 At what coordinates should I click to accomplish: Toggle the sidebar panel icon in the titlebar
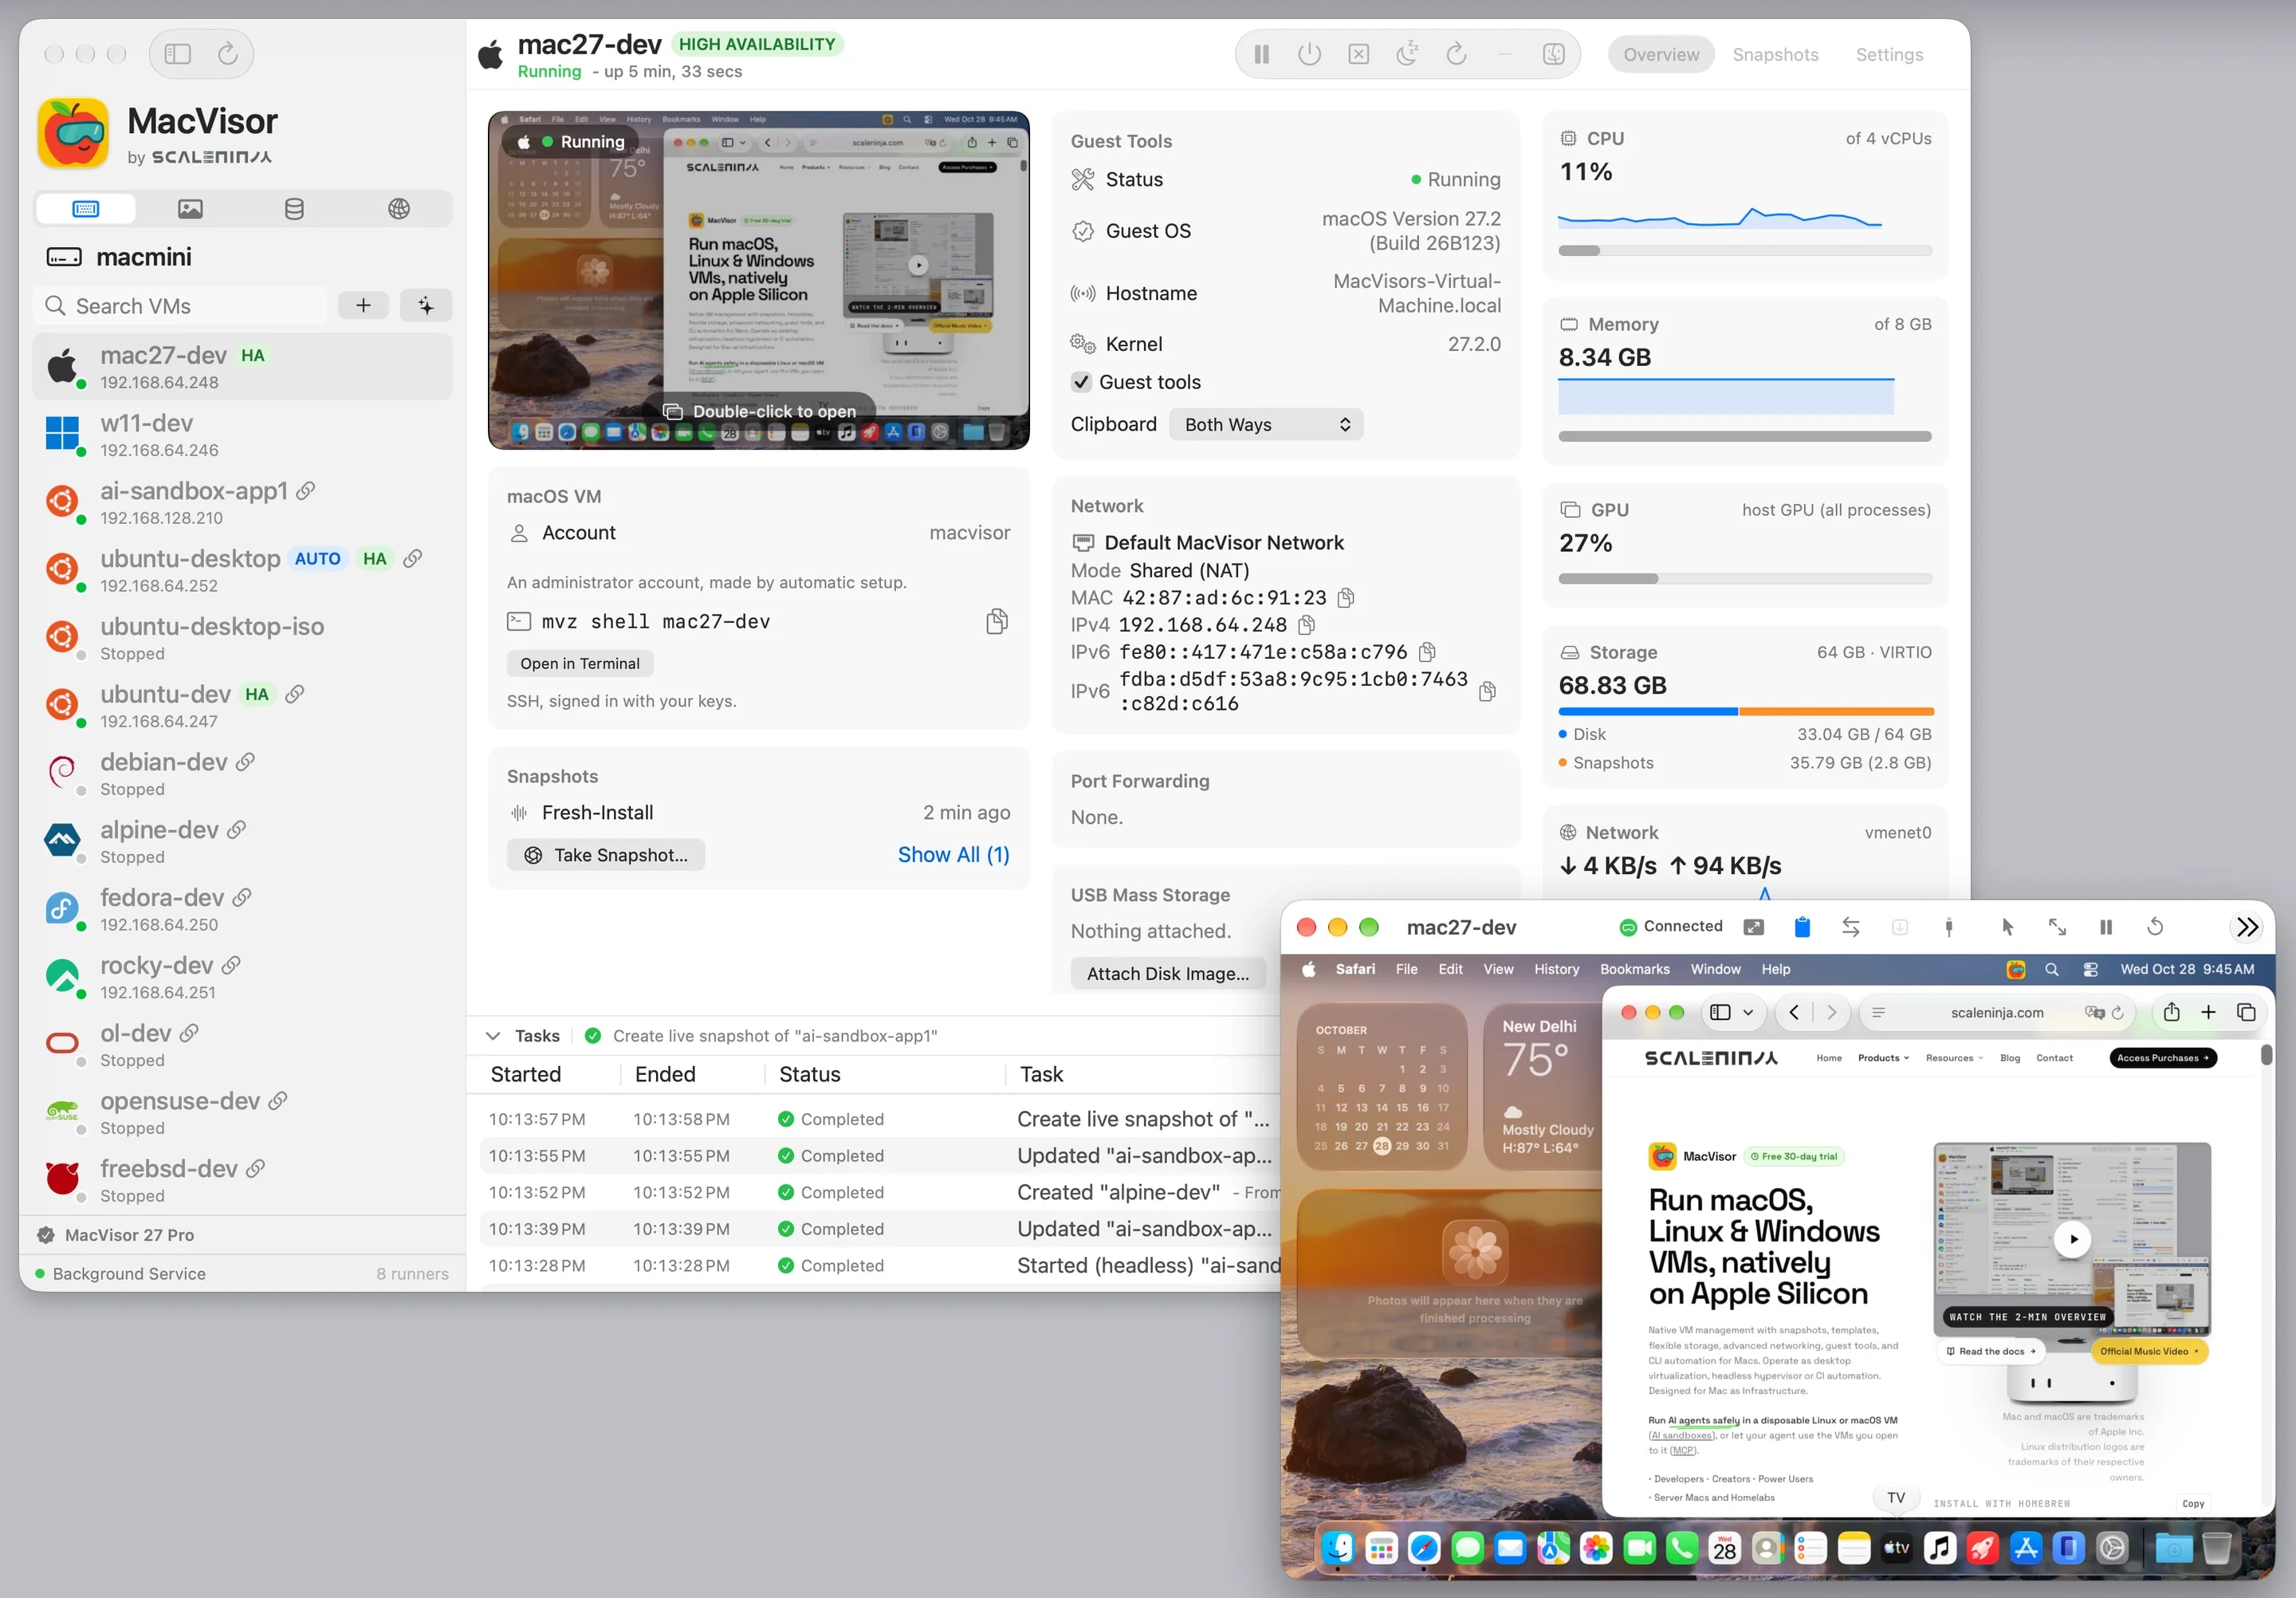pyautogui.click(x=178, y=54)
